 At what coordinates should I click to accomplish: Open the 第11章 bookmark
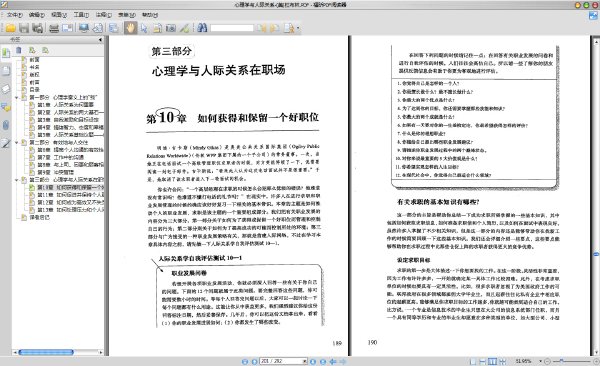click(x=70, y=195)
